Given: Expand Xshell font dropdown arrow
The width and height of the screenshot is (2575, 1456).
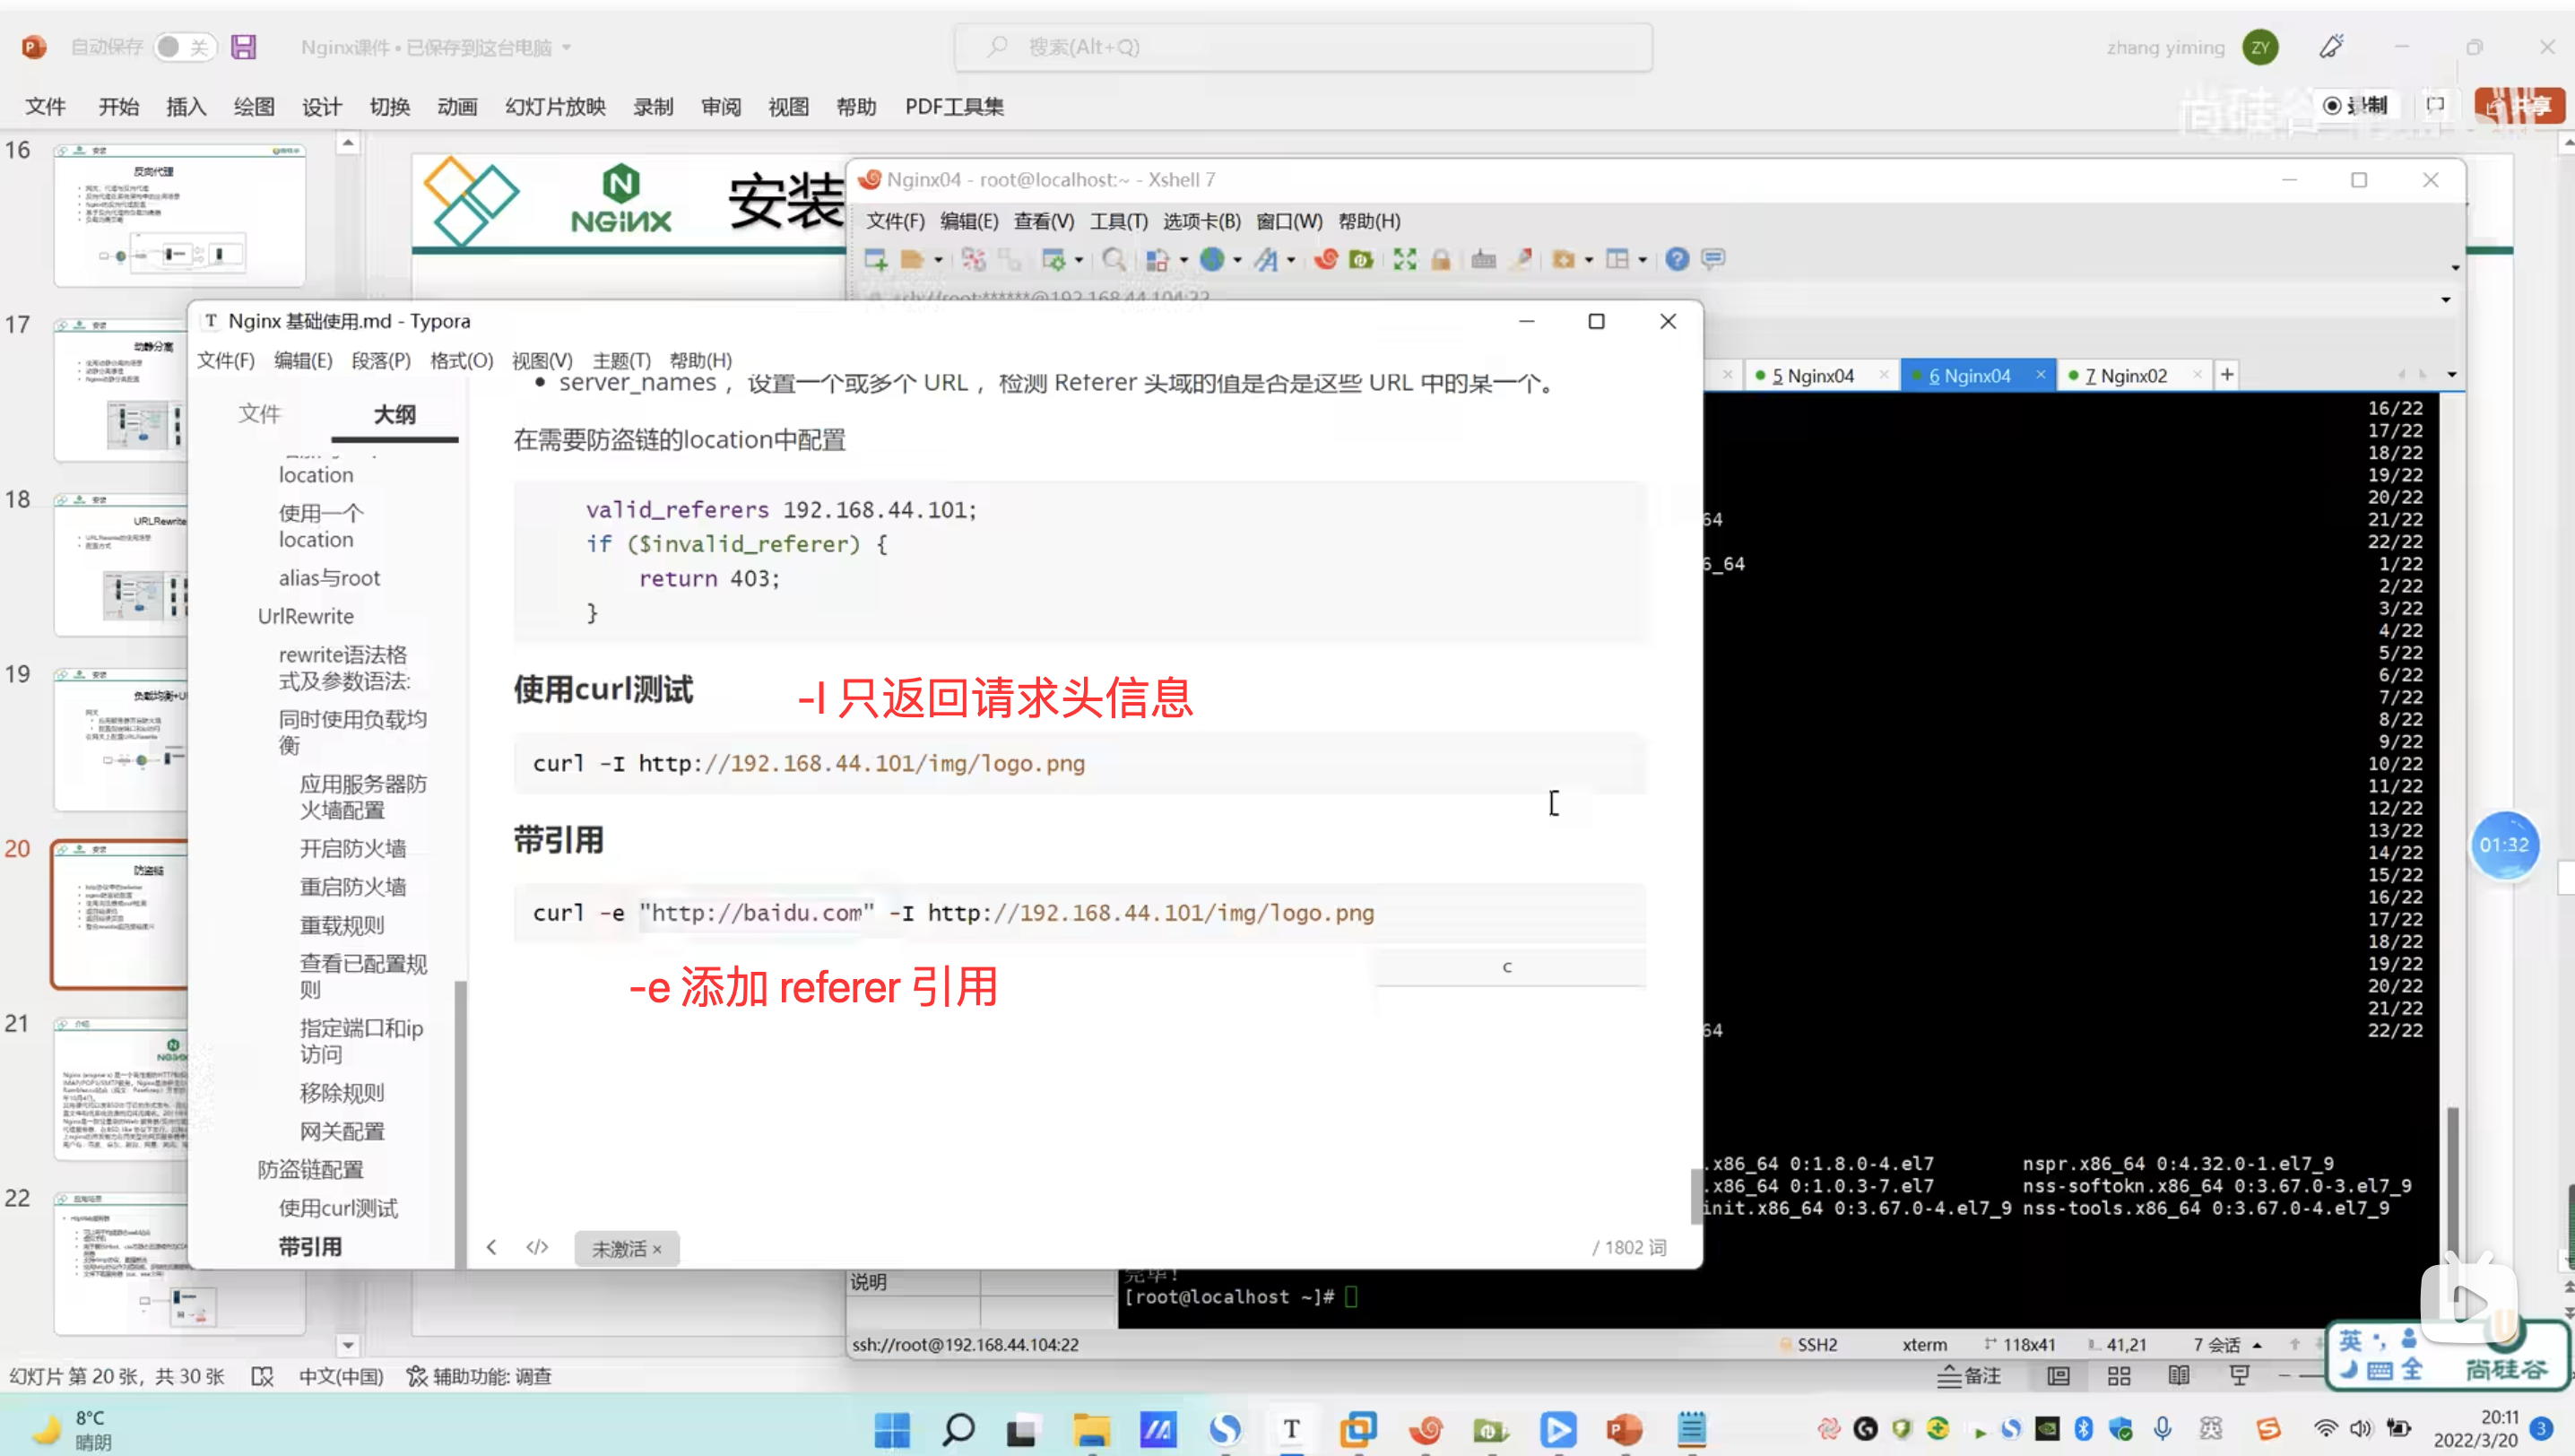Looking at the screenshot, I should [1291, 261].
